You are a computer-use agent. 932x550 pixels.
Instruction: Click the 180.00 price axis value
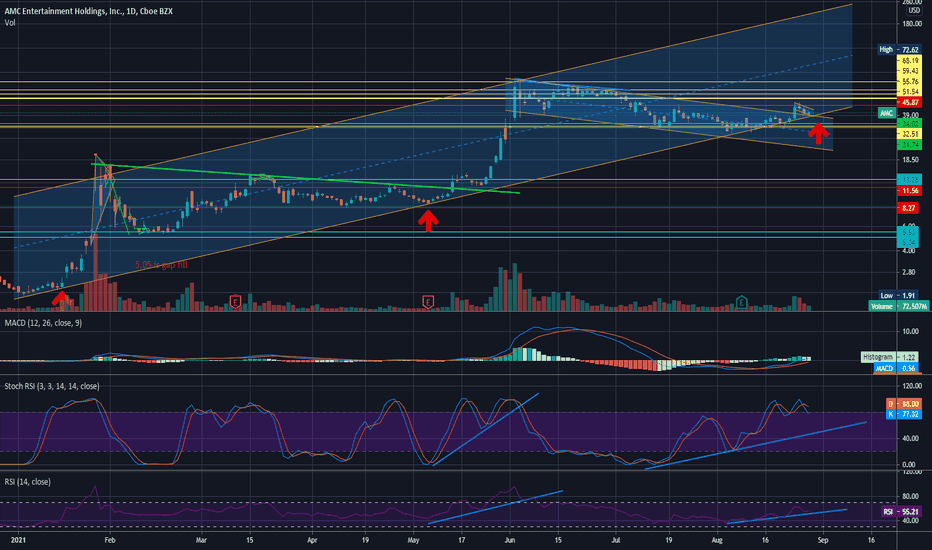tap(912, 24)
